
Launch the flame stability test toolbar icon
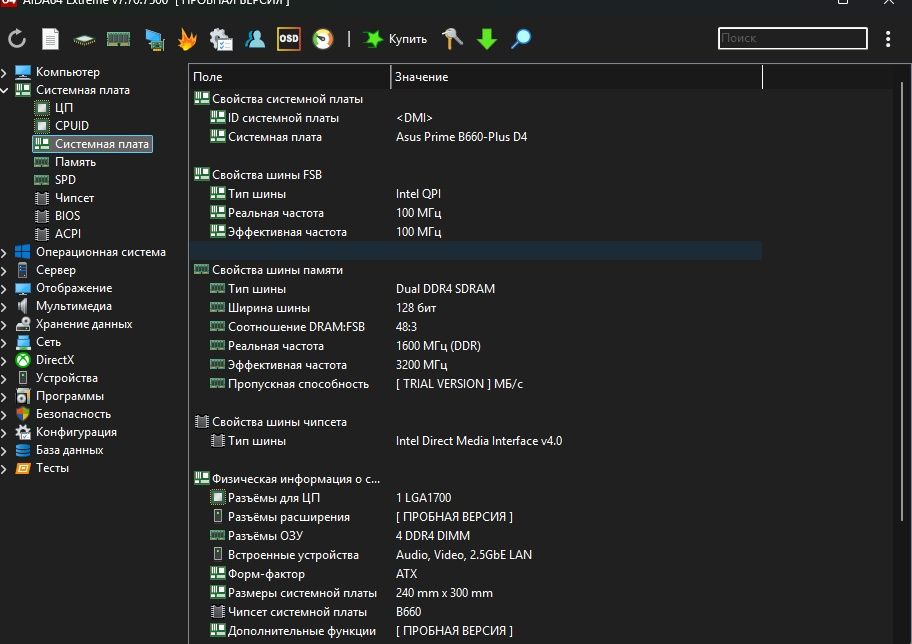[187, 39]
